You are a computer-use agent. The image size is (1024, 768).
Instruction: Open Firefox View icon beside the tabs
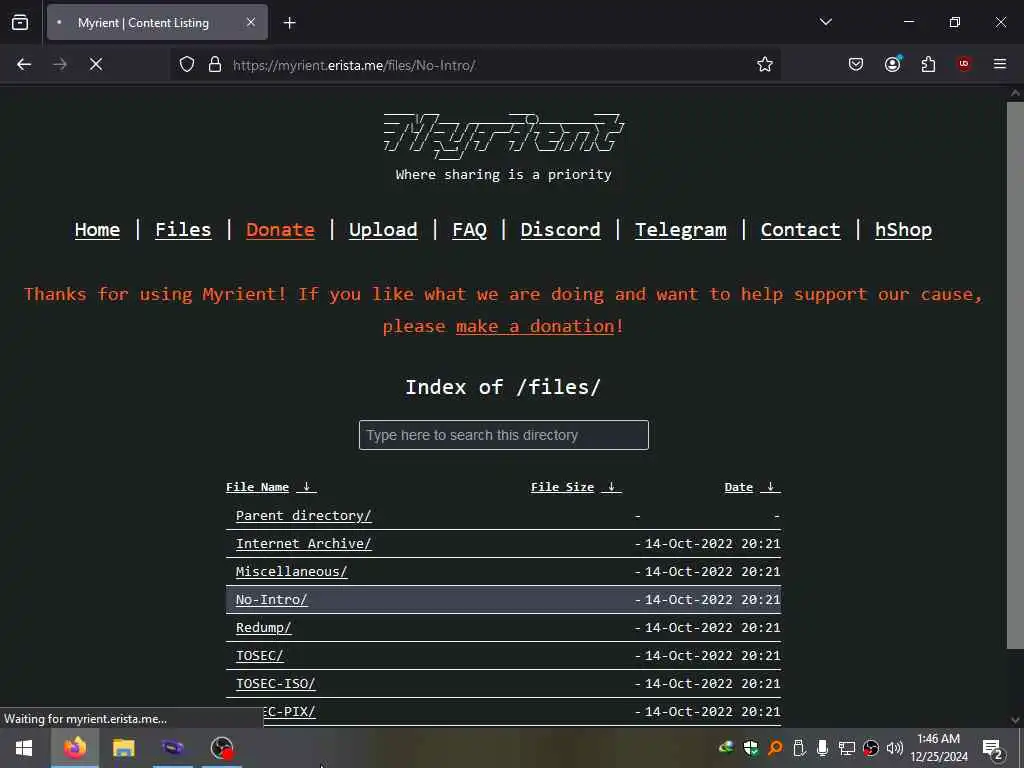pyautogui.click(x=20, y=23)
